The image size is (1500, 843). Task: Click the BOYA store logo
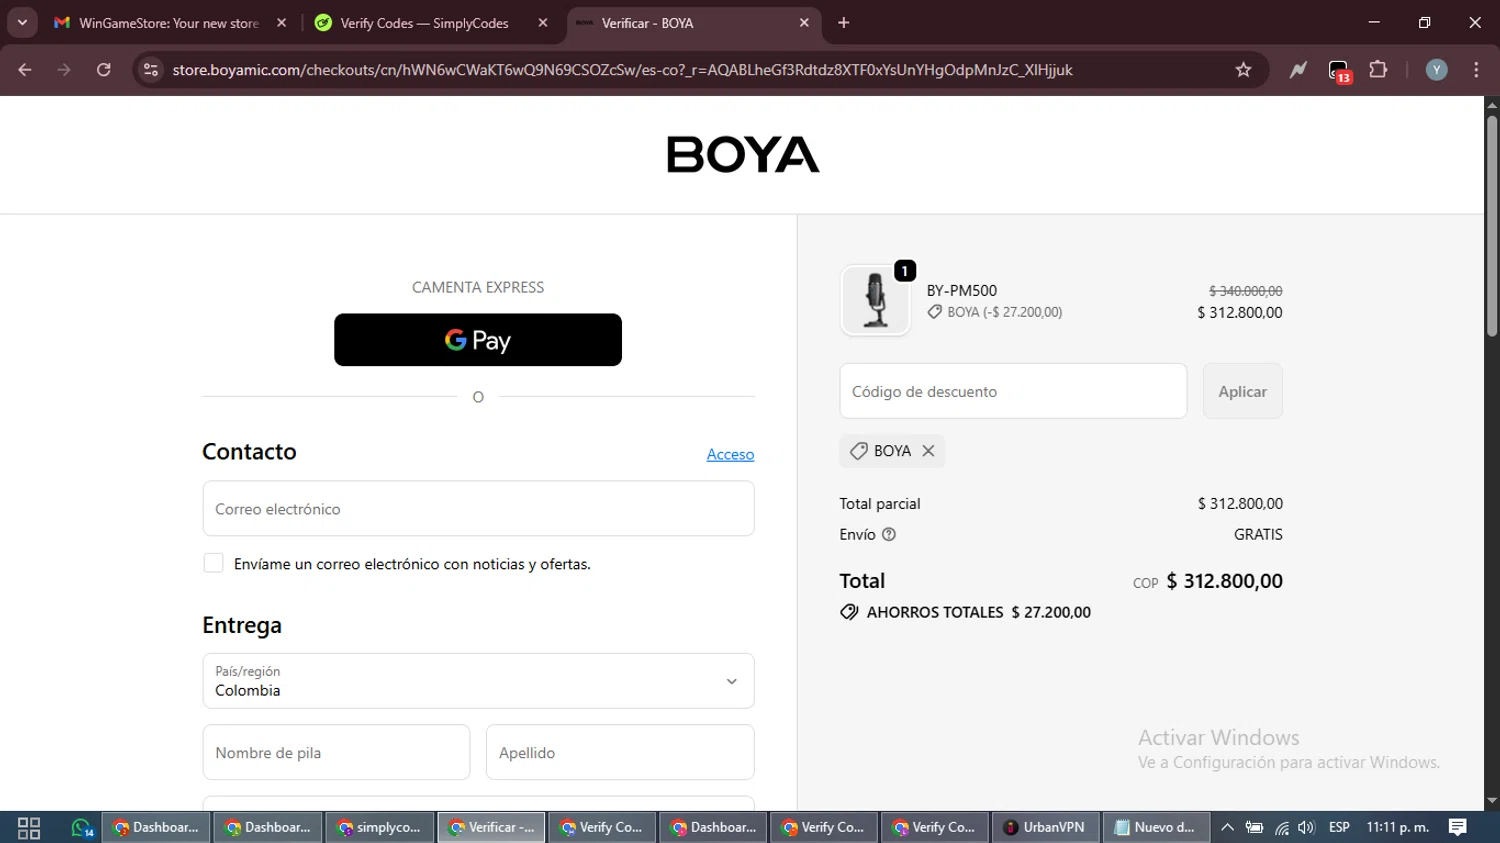click(743, 154)
